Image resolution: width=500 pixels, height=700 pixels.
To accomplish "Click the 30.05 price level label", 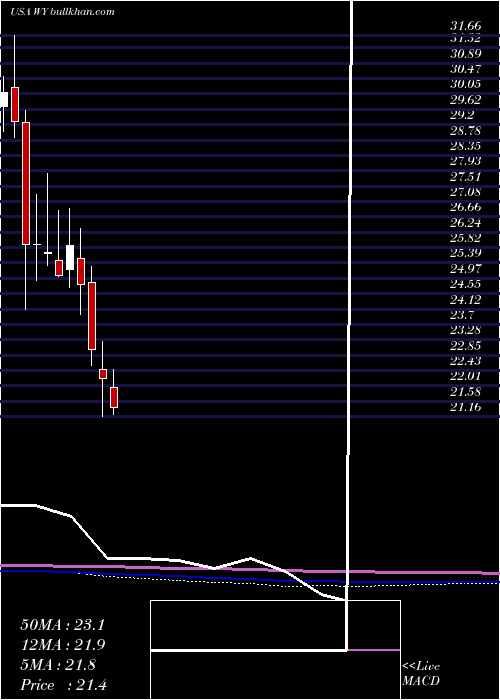I will point(465,84).
